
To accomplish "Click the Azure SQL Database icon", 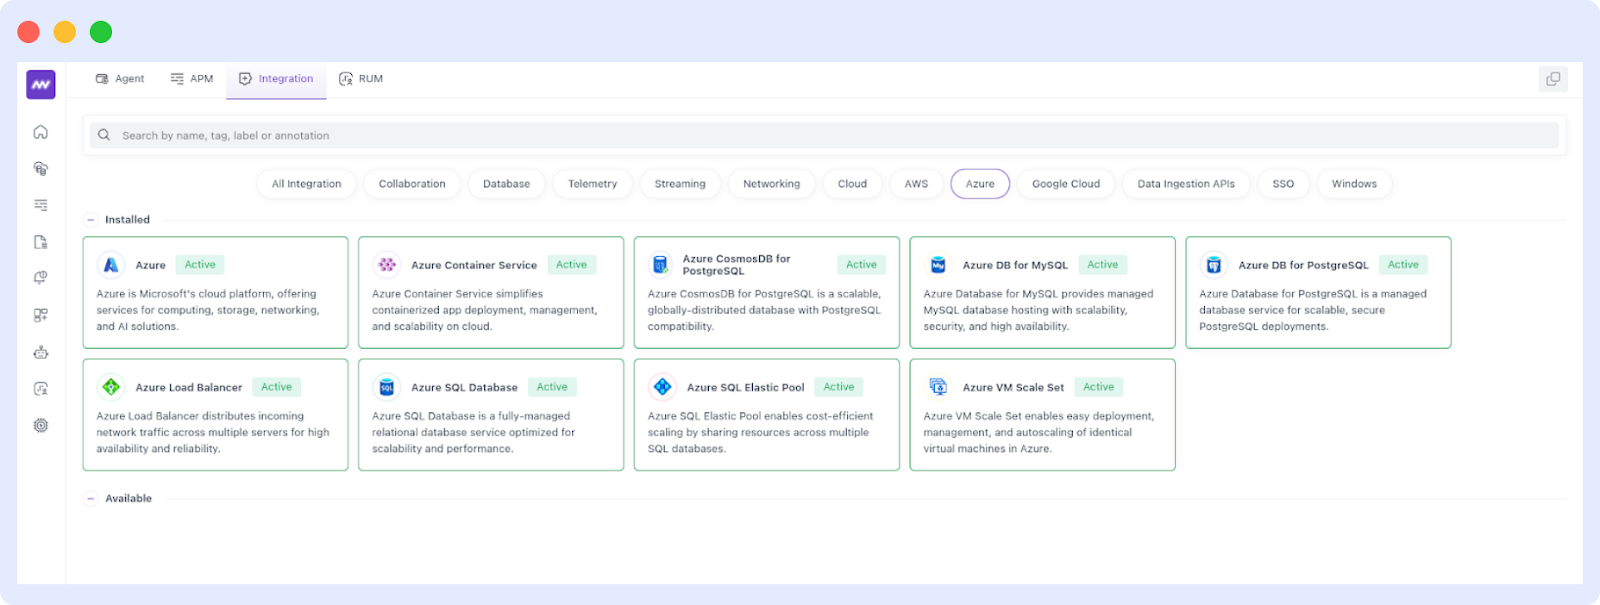I will (x=387, y=387).
